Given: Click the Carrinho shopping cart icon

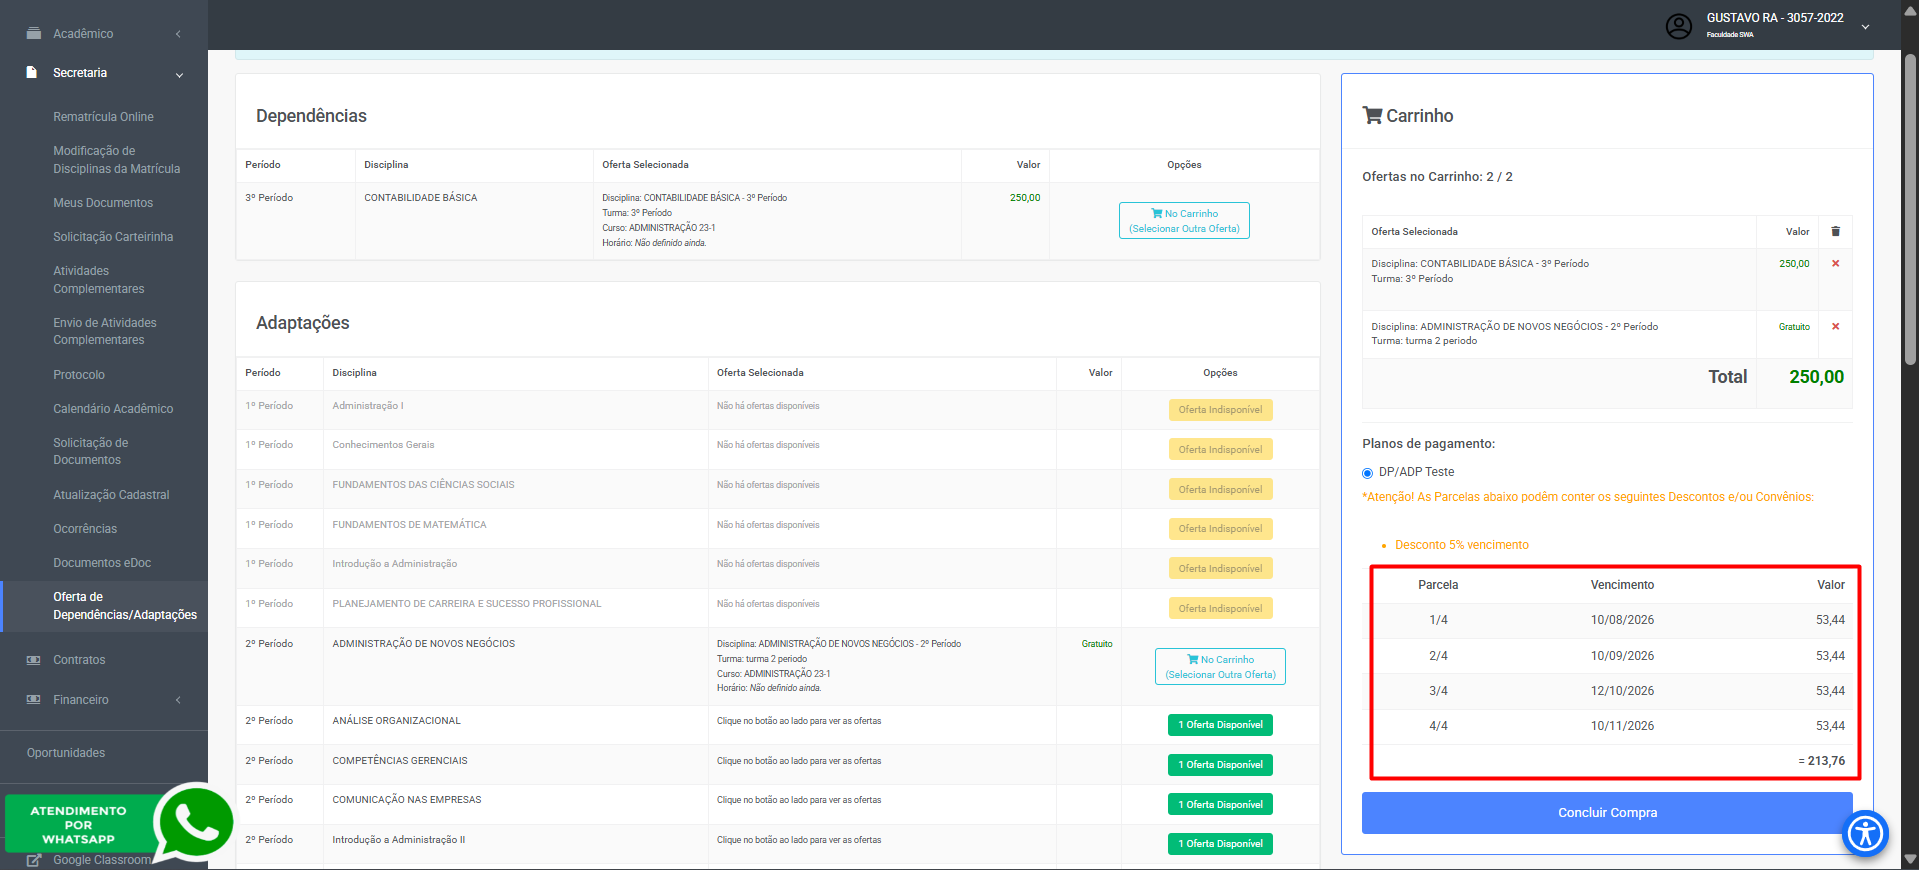Looking at the screenshot, I should (x=1372, y=115).
